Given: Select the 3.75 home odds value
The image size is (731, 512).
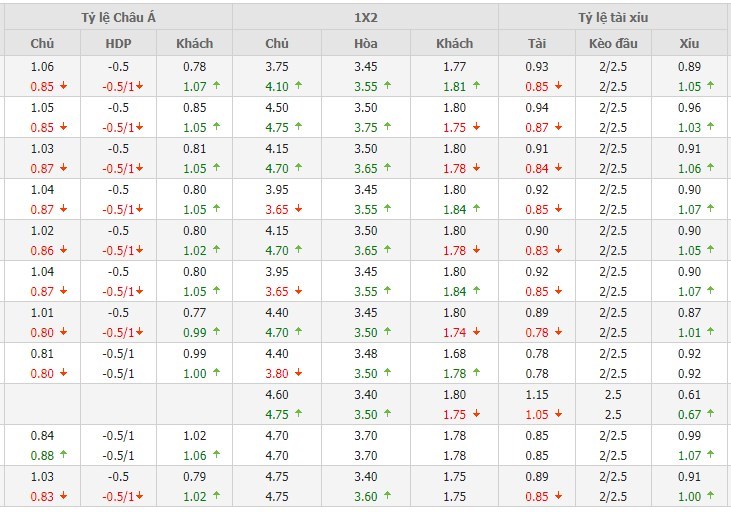Looking at the screenshot, I should coord(277,67).
